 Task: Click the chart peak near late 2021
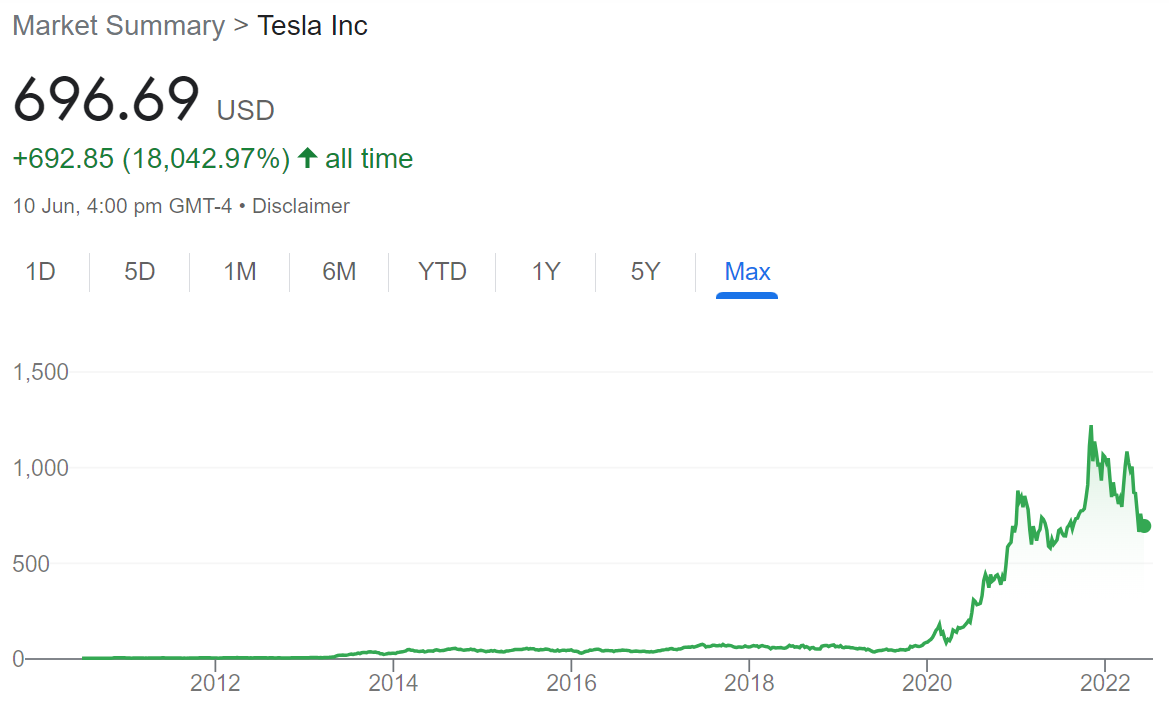[x=1091, y=427]
